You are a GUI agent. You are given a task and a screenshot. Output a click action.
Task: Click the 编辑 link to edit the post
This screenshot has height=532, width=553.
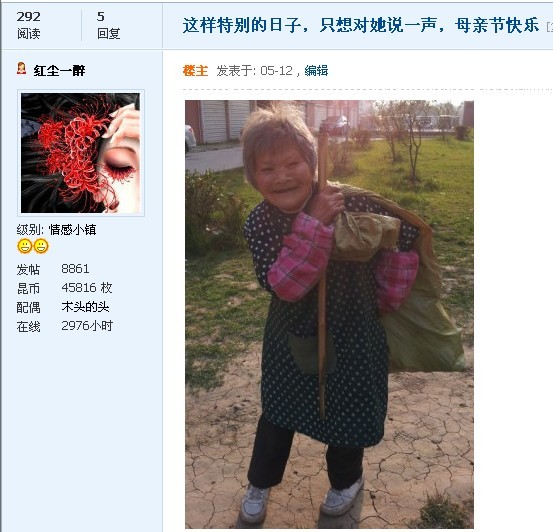(x=316, y=71)
